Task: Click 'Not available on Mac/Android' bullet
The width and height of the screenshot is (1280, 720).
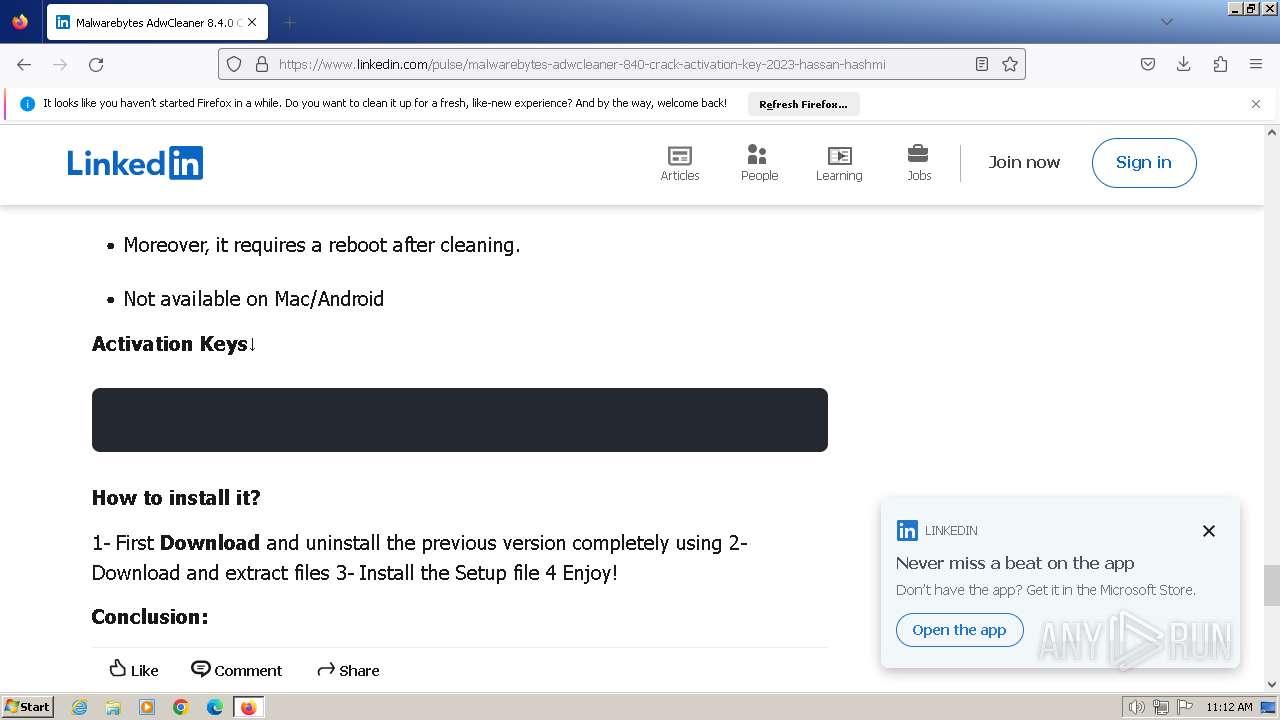Action: coord(253,299)
